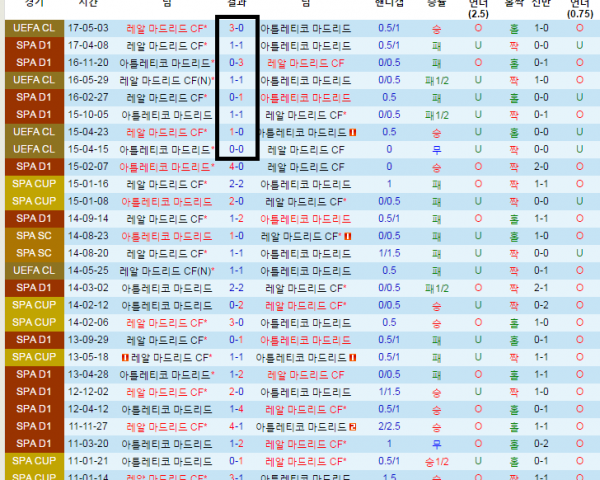Image resolution: width=600 pixels, height=480 pixels.
Task: Open home team 레알 마드리드 CF(N) in 16-05-29 row
Action: click(166, 80)
